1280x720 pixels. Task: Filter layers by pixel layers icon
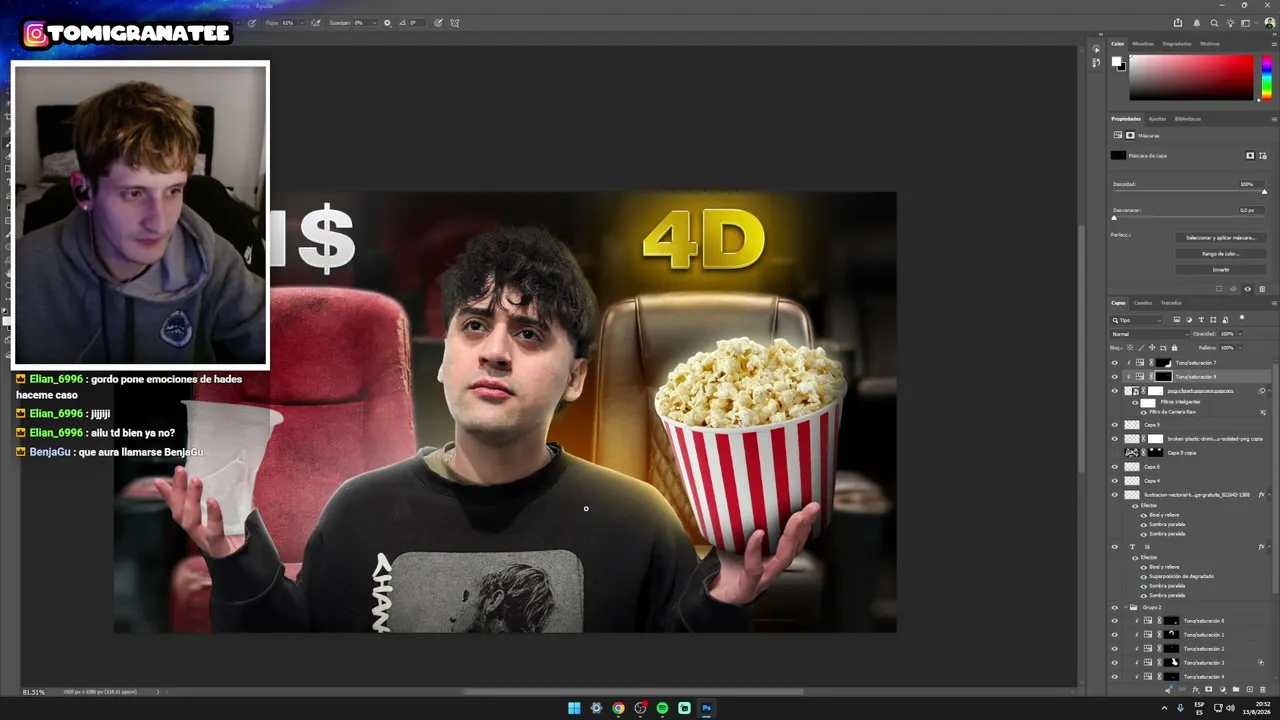click(x=1176, y=320)
